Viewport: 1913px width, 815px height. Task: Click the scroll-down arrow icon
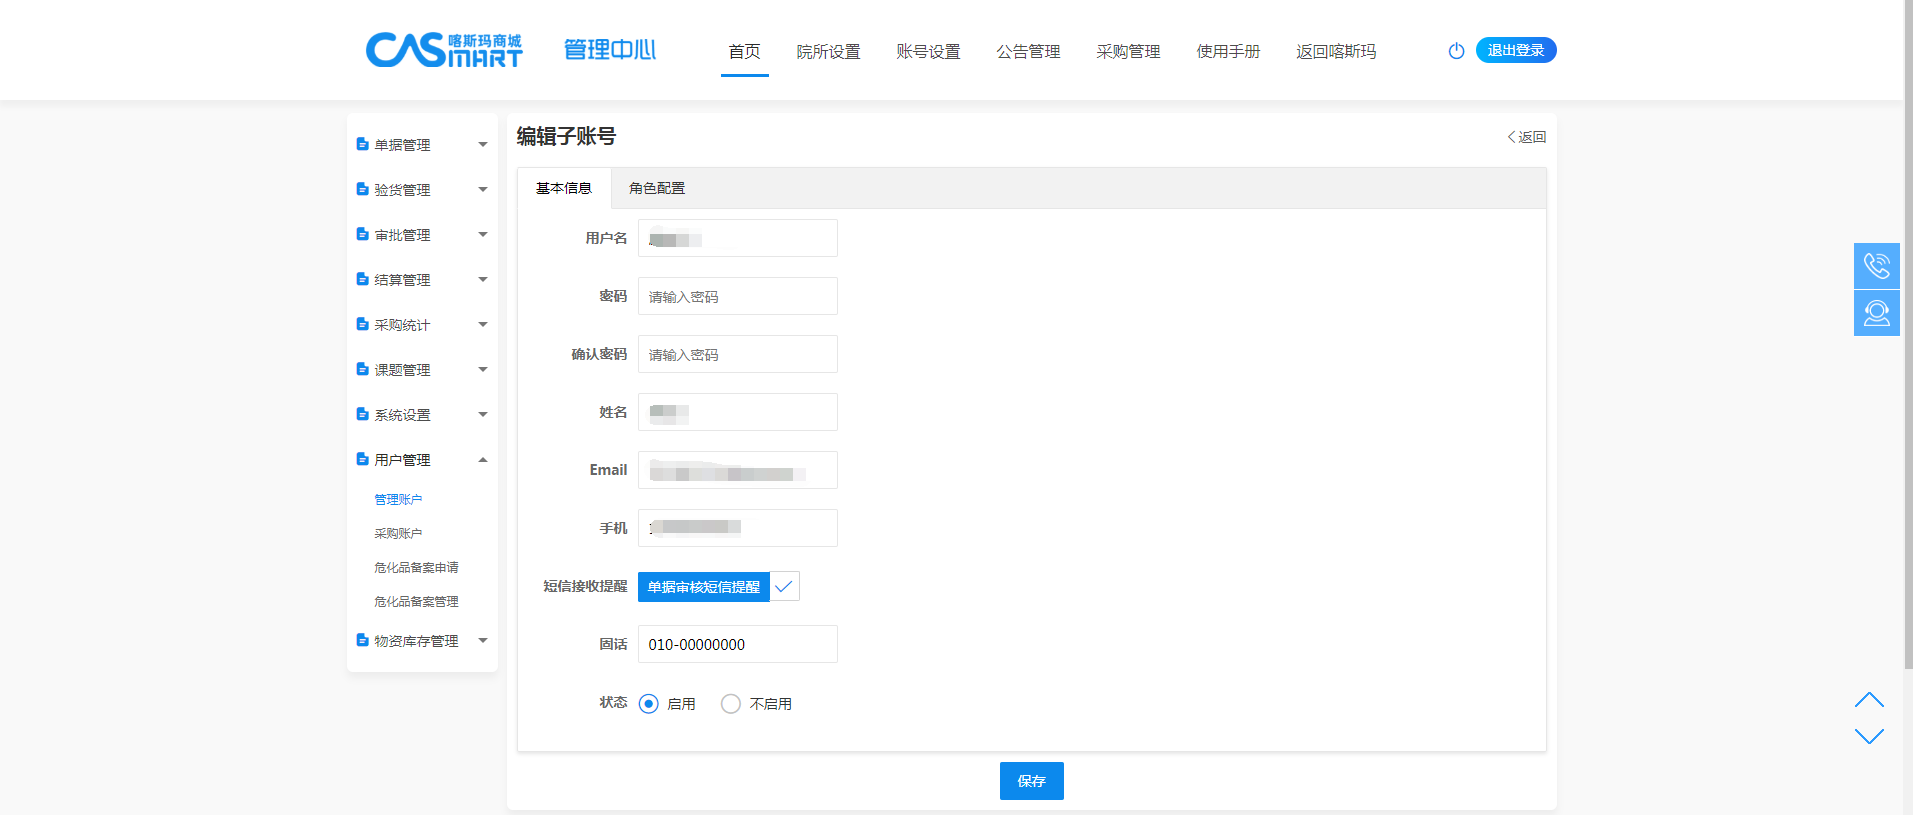pos(1868,736)
